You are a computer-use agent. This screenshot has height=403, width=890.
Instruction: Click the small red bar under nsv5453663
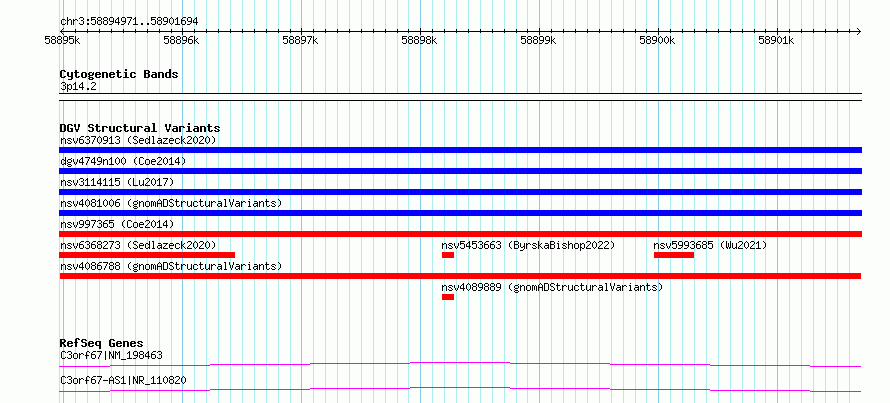tap(448, 255)
